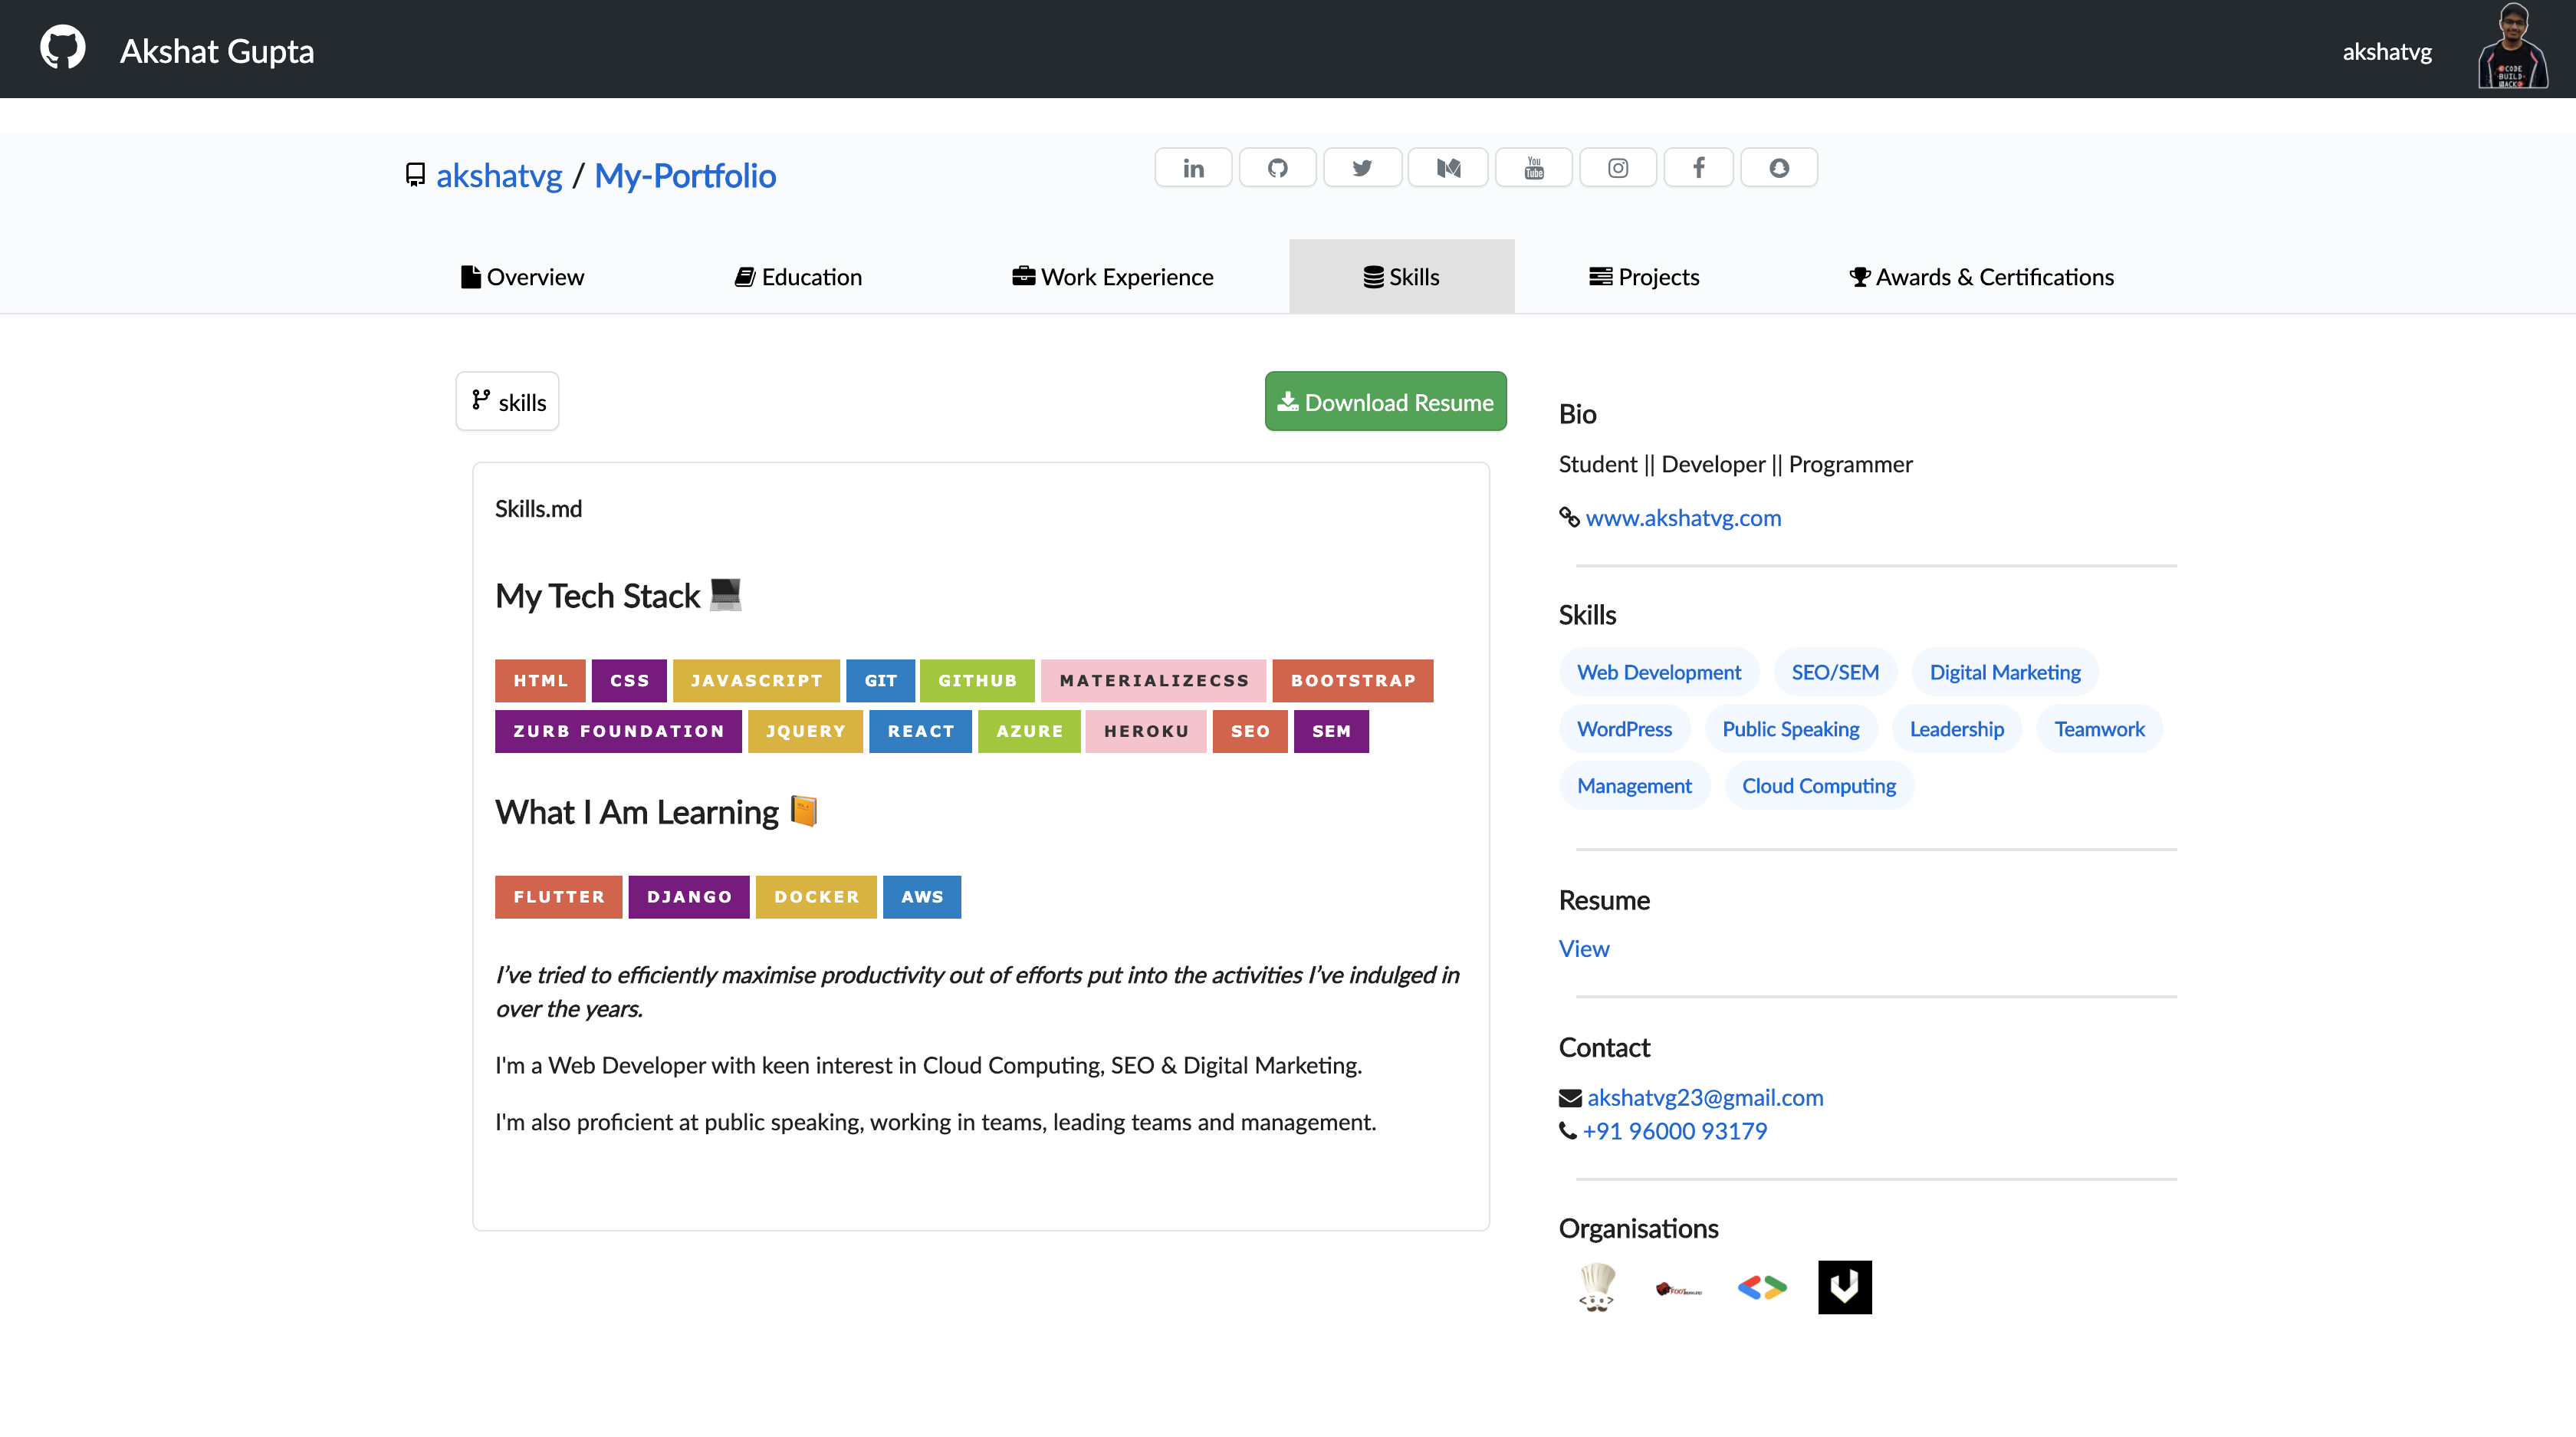Visit the GitHub social icon button
2576x1437 pixels.
click(1277, 168)
